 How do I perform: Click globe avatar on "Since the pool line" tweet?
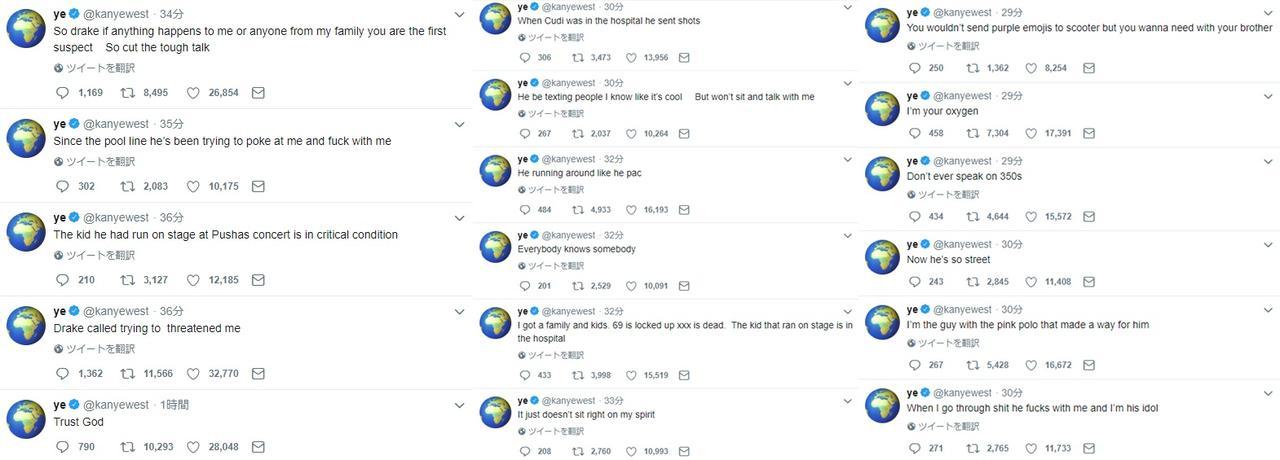[x=26, y=138]
